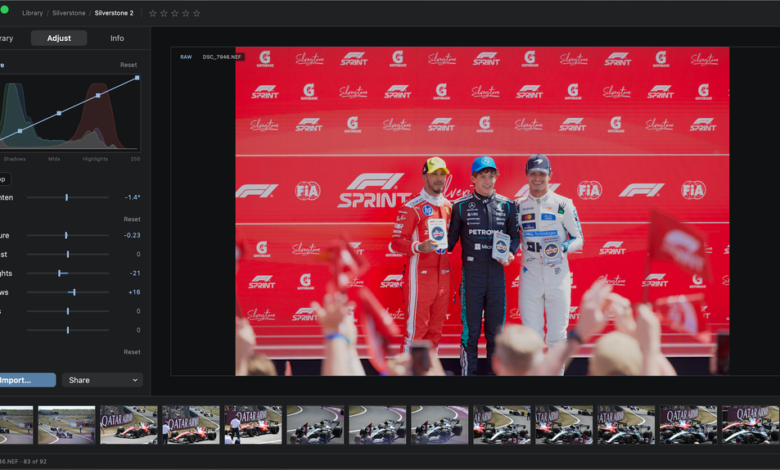
Task: Click the main podium photo preview
Action: [482, 211]
